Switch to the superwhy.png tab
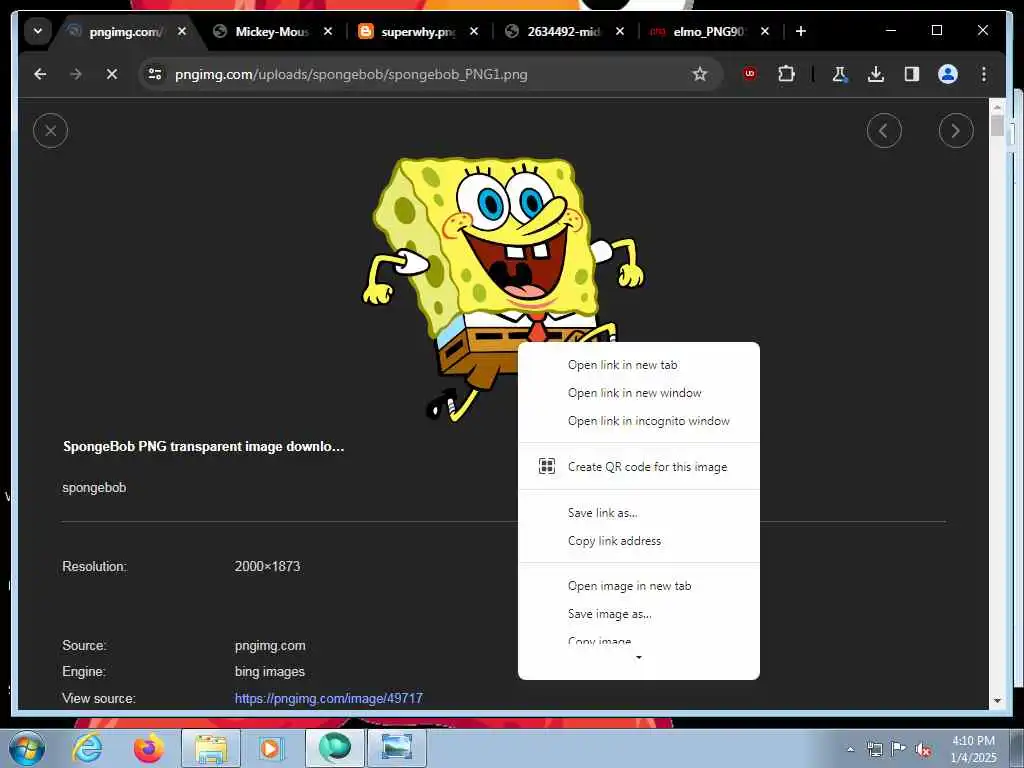Screen dimensions: 1024x768 pos(419,31)
